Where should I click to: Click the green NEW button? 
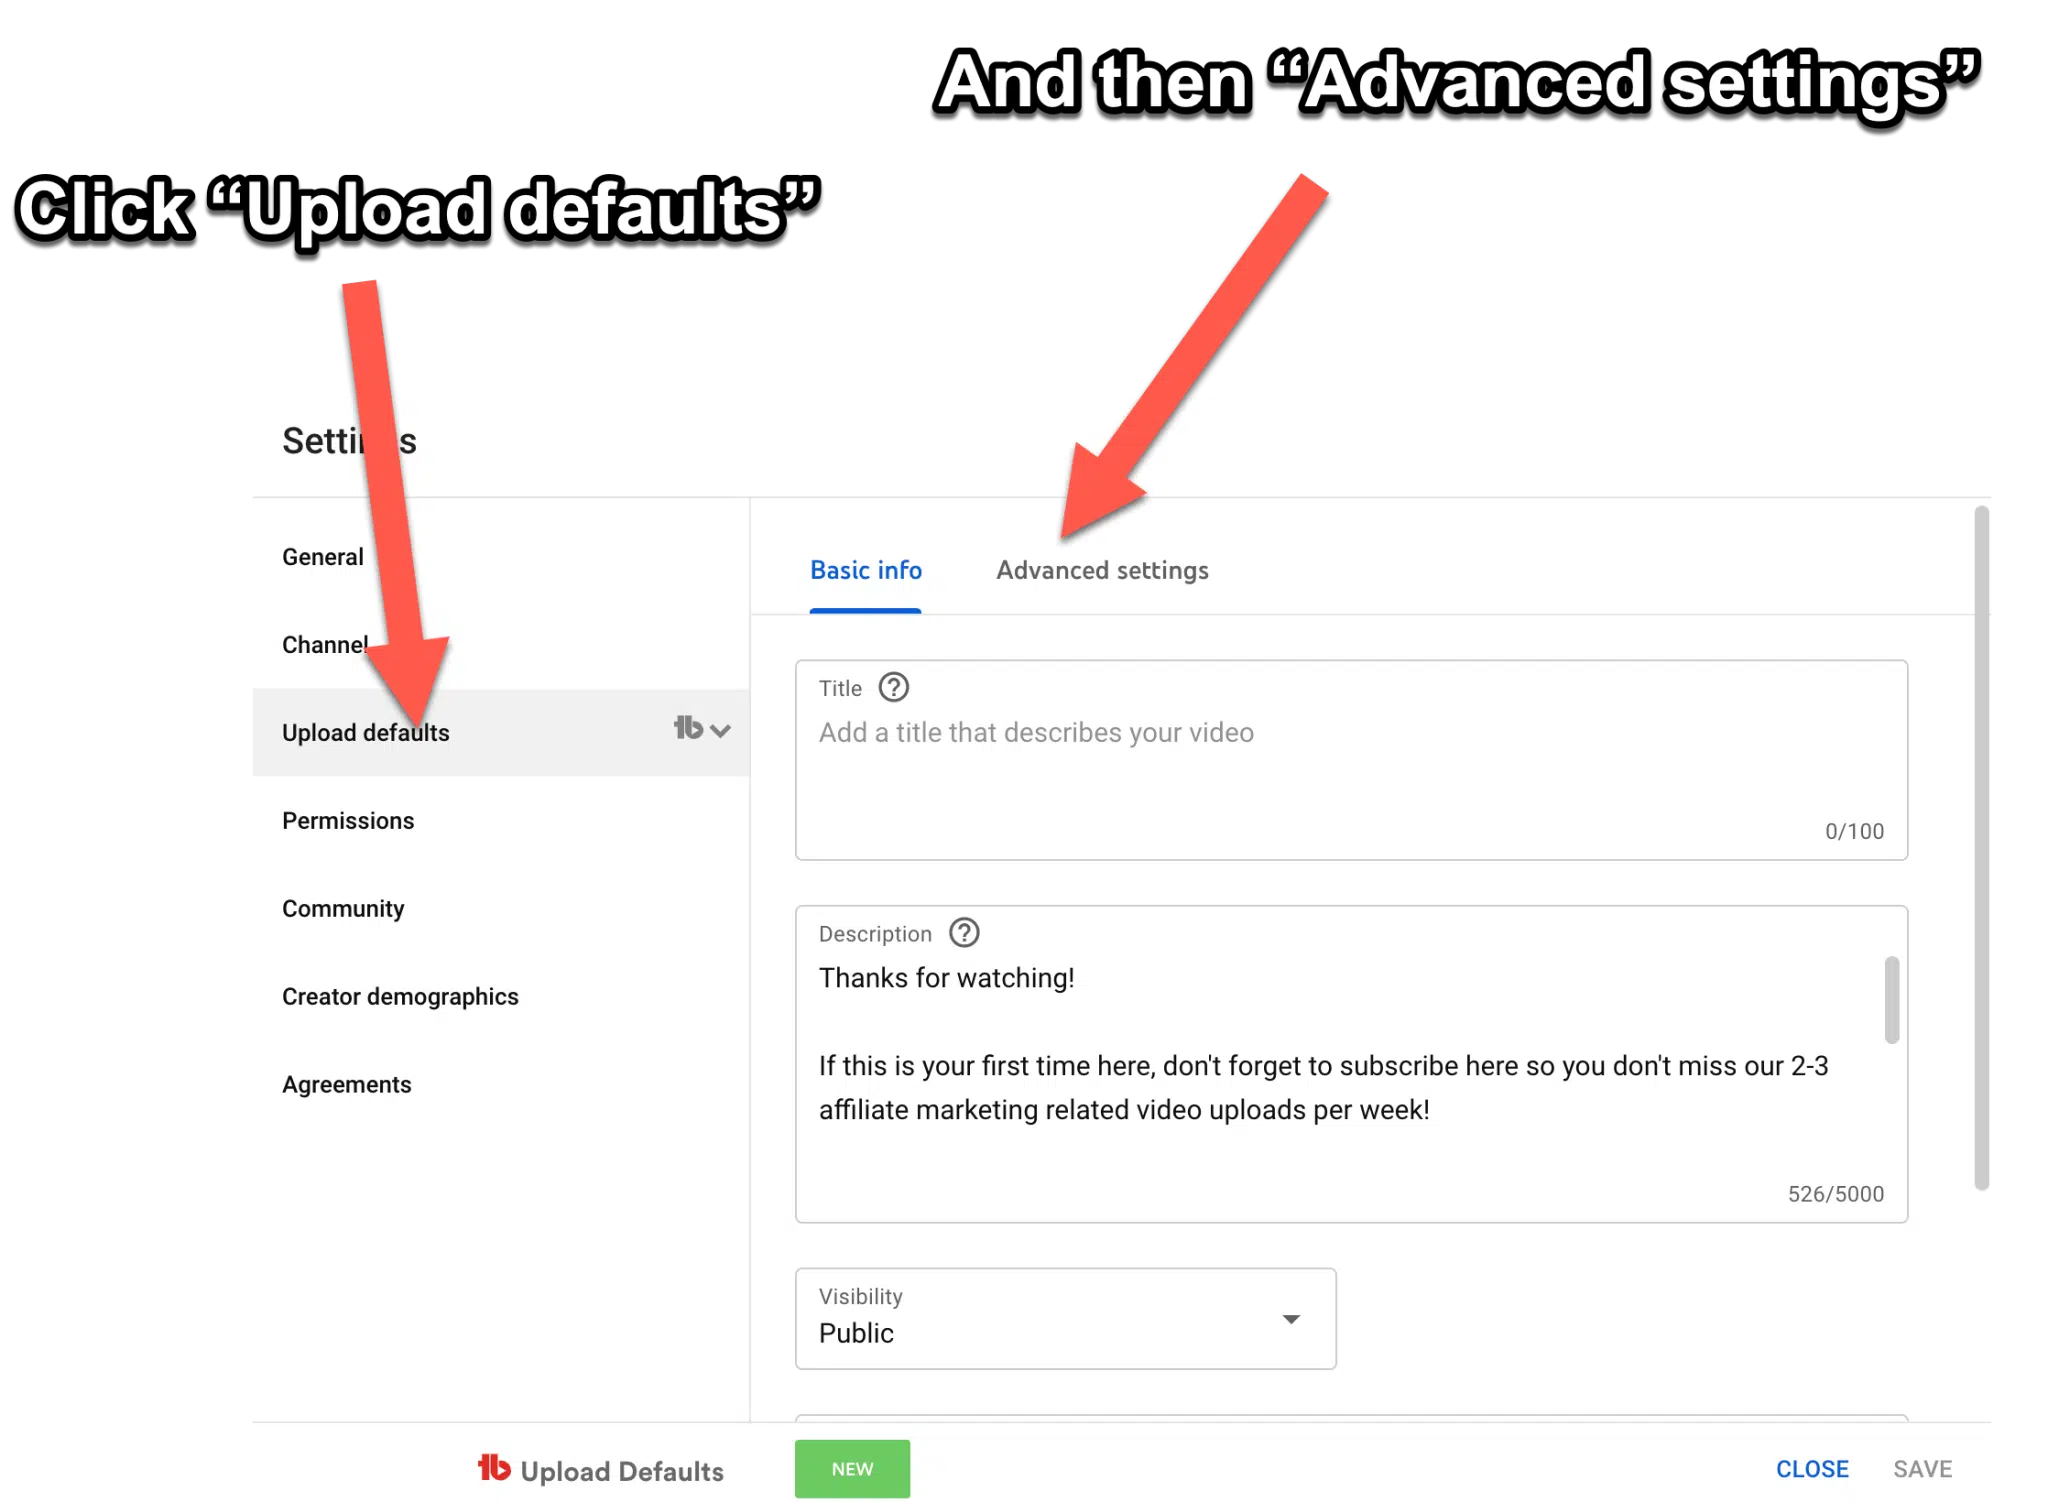(852, 1469)
